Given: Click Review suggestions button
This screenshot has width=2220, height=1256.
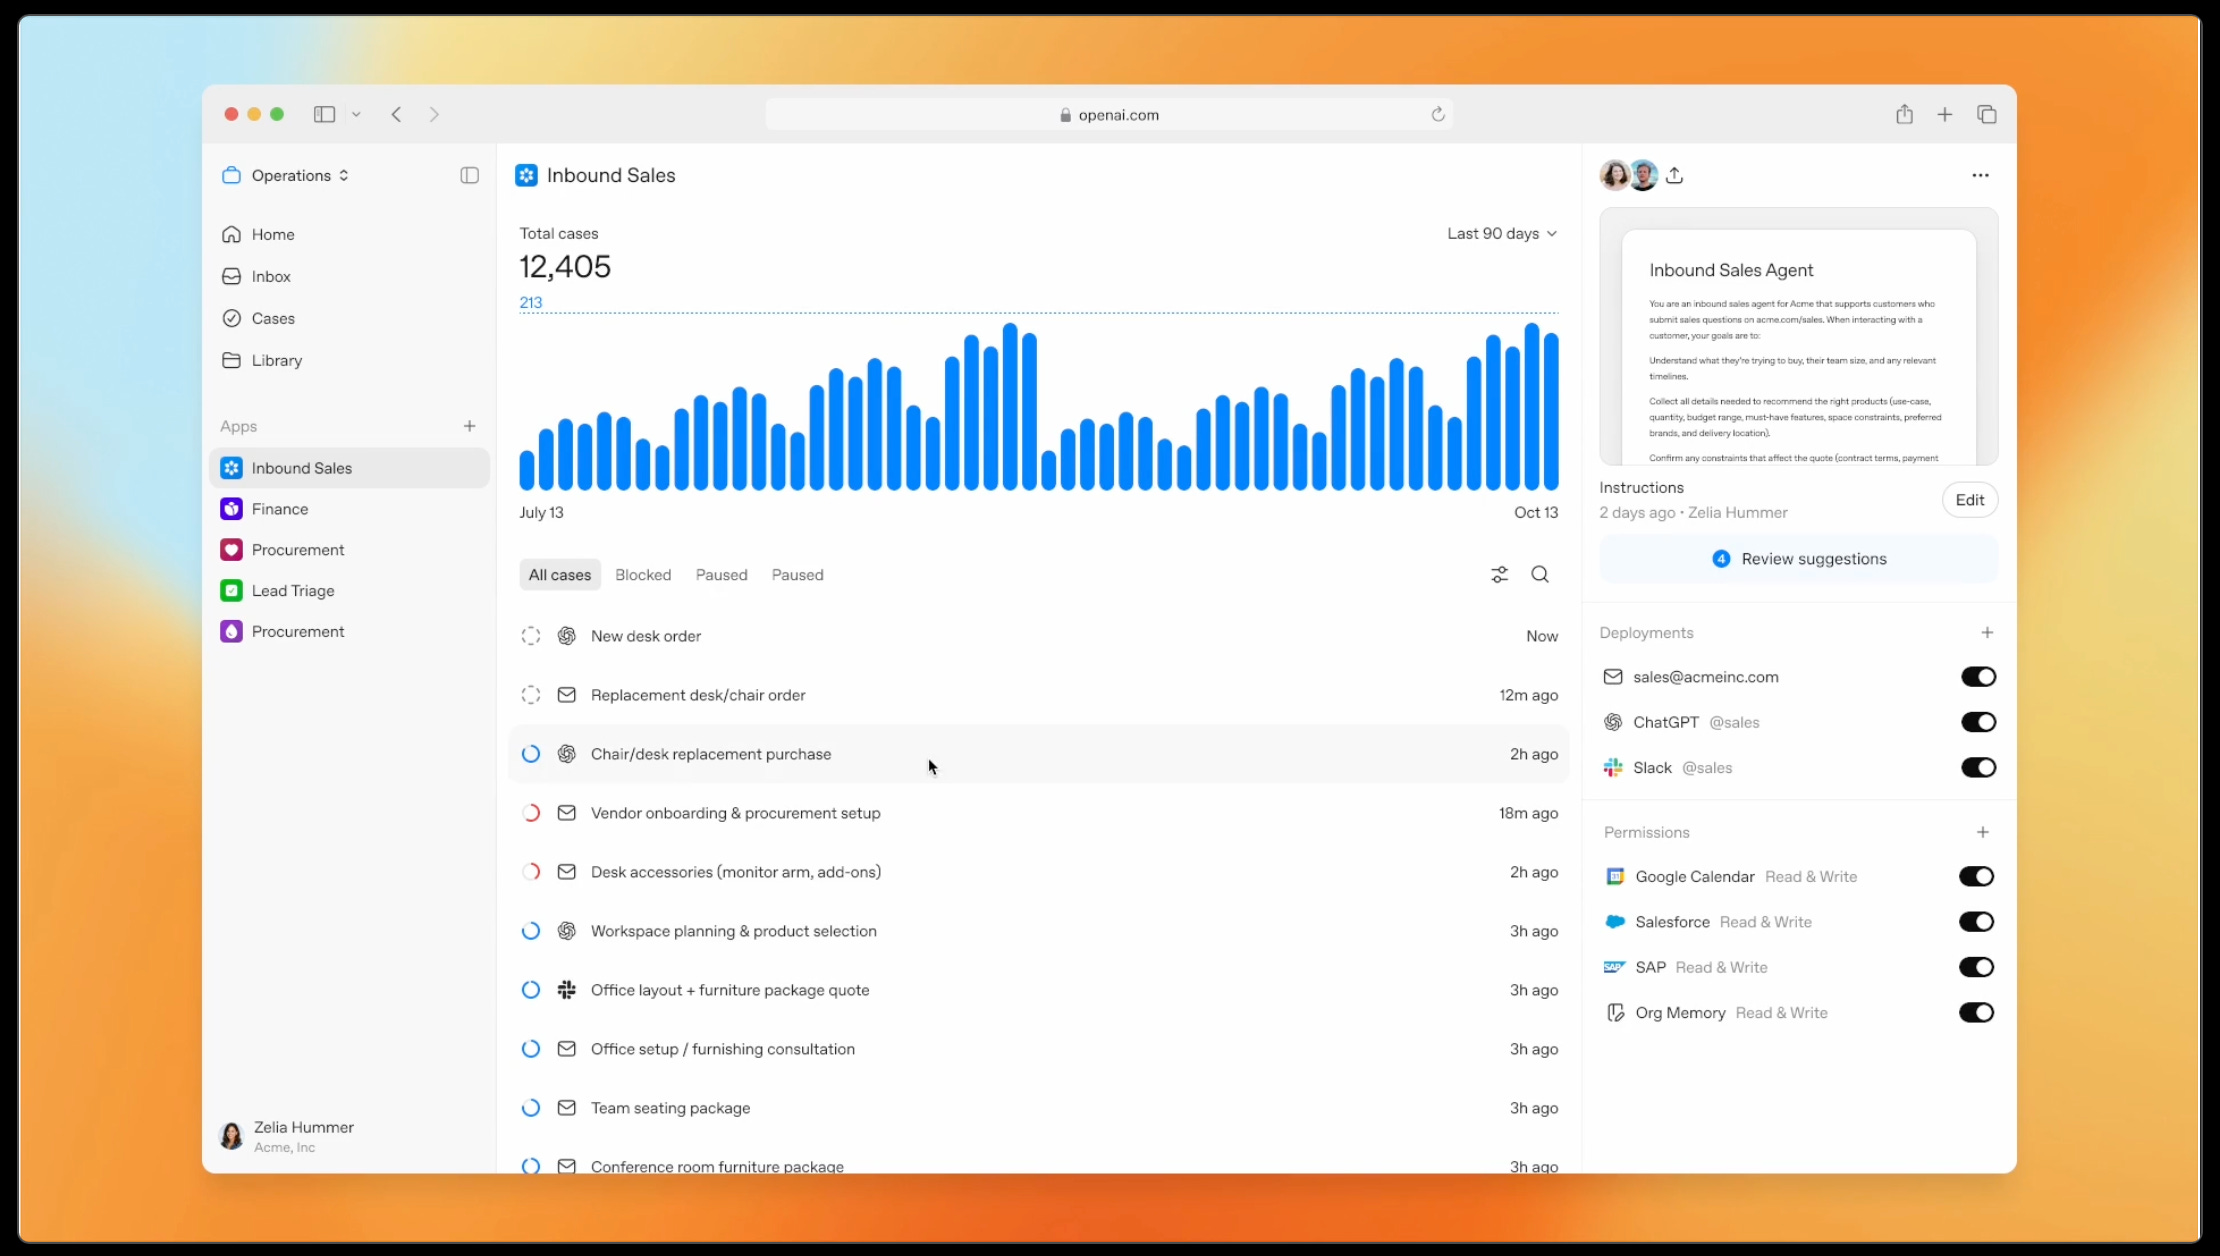Looking at the screenshot, I should 1798,559.
